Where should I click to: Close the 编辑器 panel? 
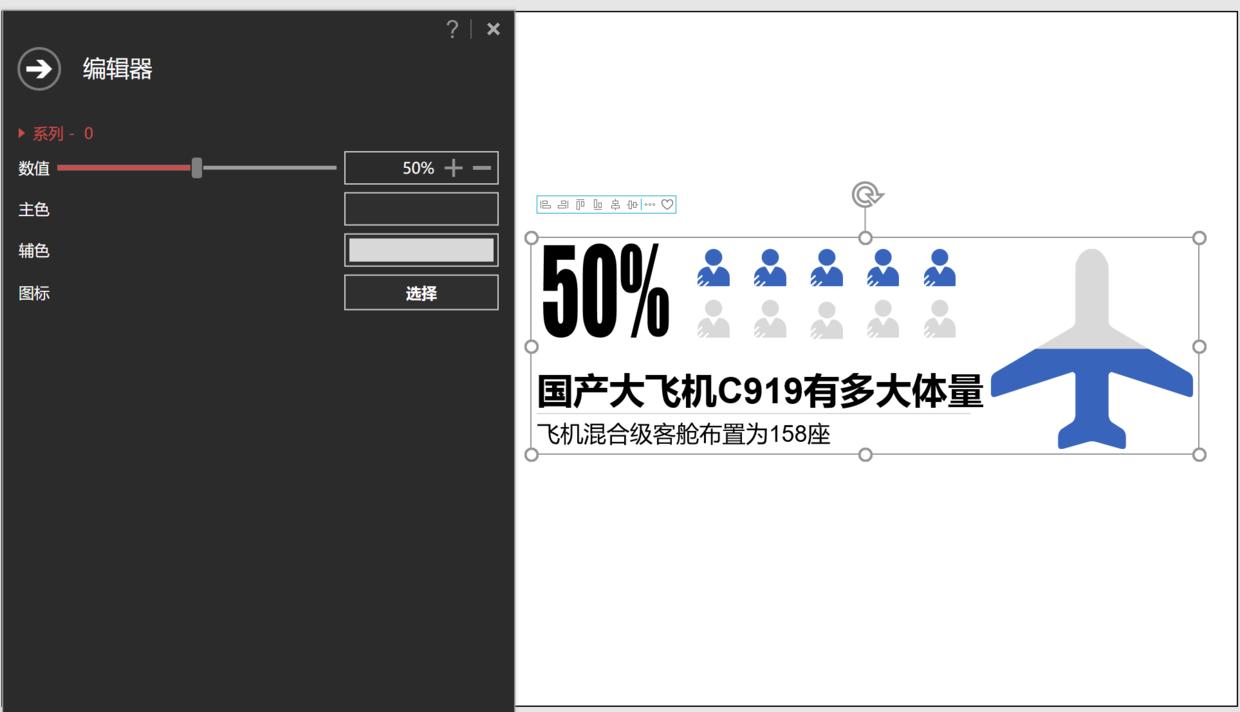click(493, 29)
